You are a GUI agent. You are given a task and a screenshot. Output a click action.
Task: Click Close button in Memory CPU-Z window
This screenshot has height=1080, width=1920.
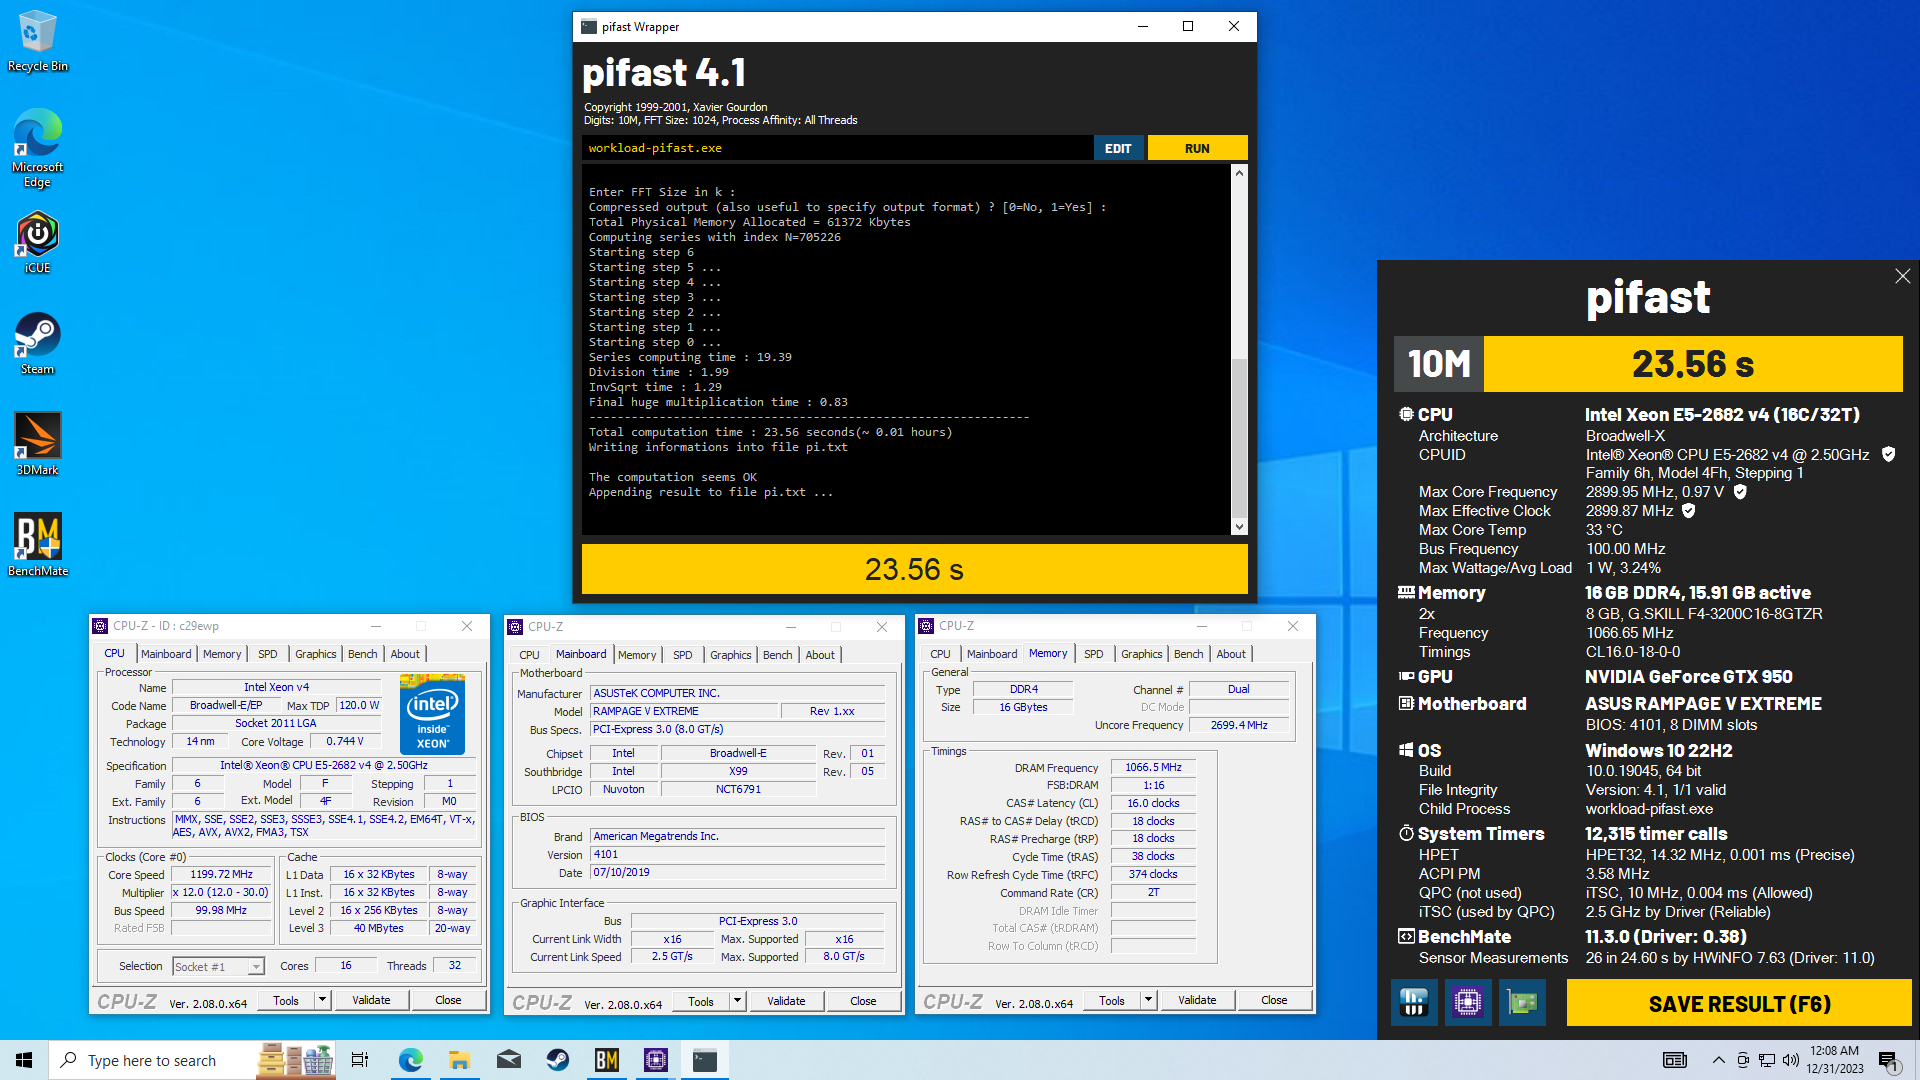coord(1274,1000)
